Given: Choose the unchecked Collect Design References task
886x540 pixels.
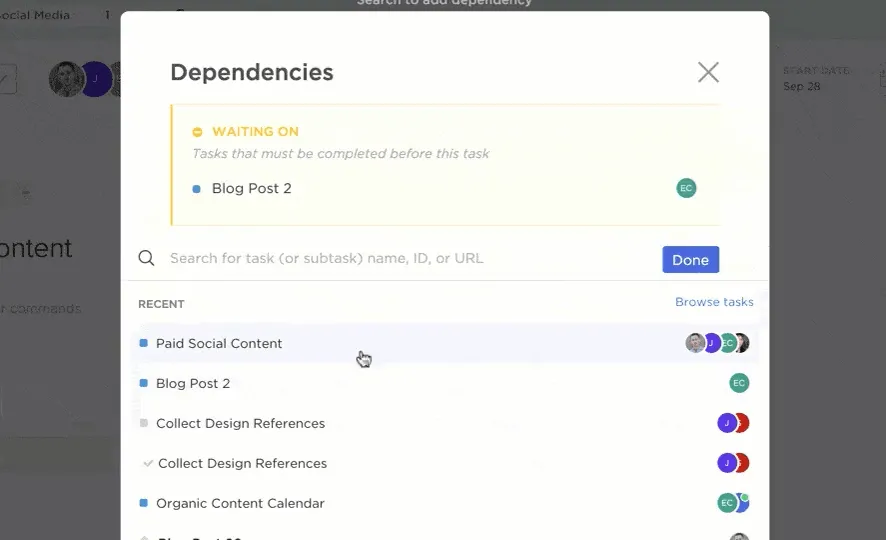Looking at the screenshot, I should 445,423.
